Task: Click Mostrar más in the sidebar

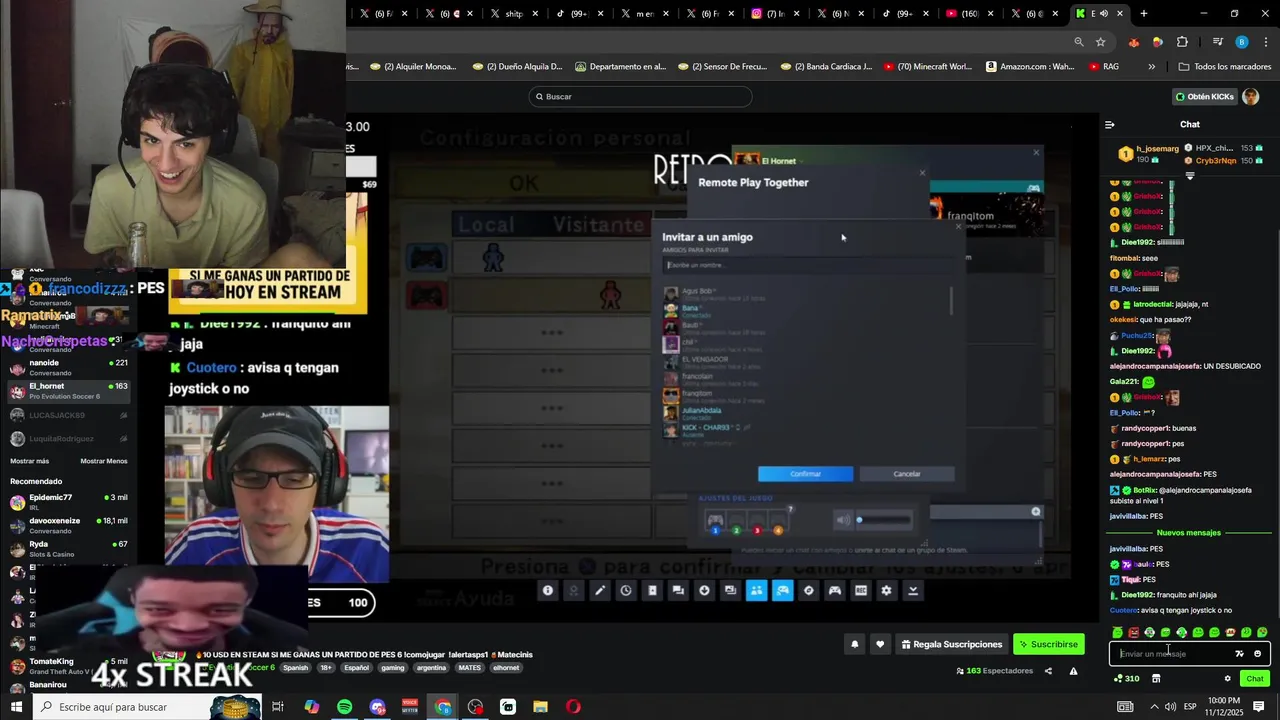Action: (x=29, y=461)
